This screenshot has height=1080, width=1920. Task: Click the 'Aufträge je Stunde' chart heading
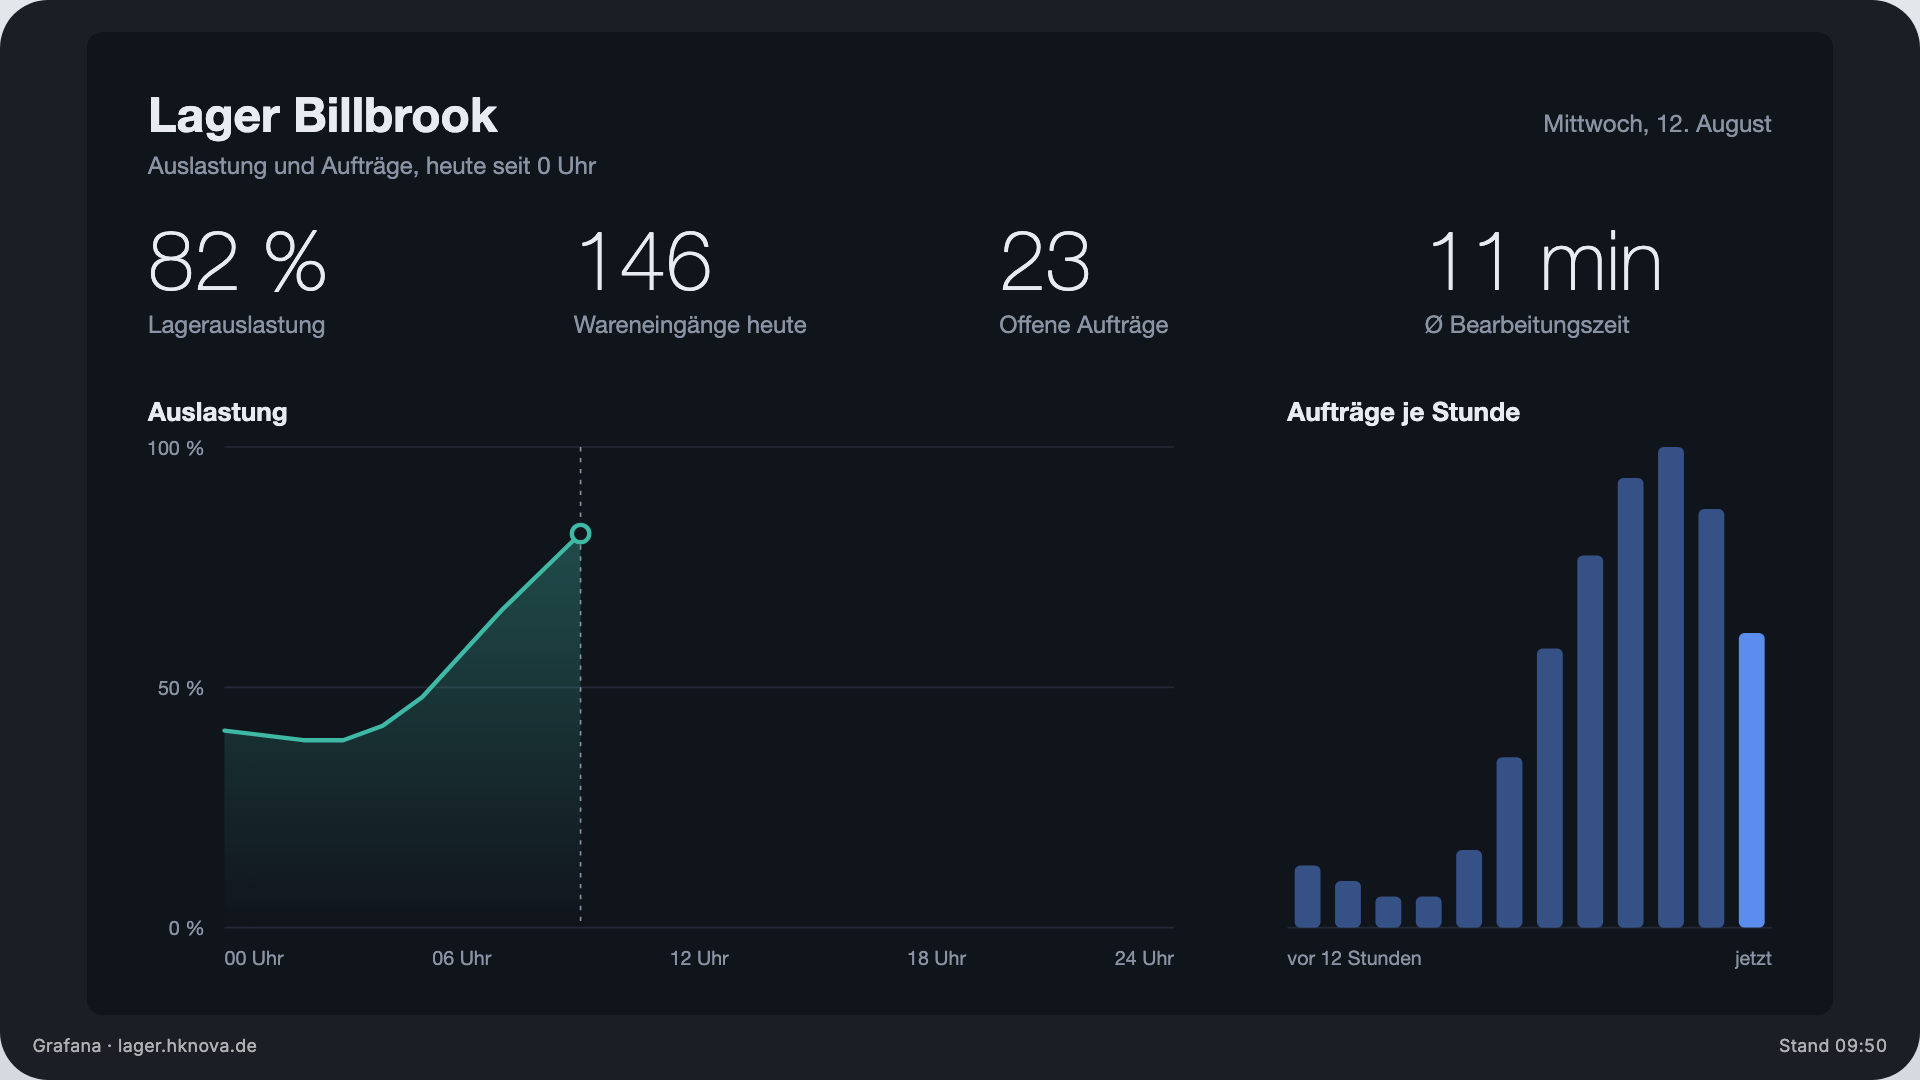(1403, 412)
